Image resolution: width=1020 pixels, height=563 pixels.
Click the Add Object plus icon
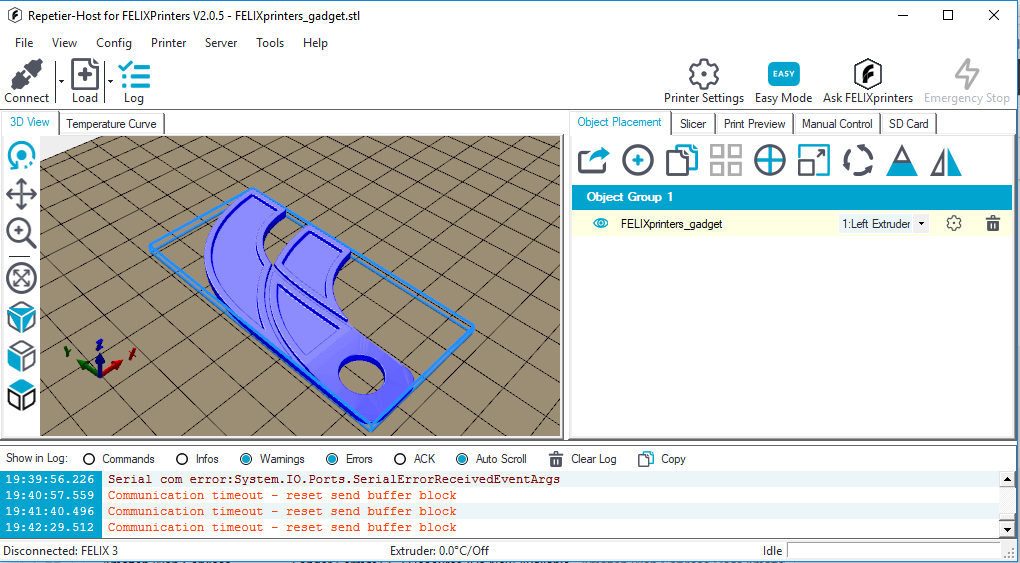tap(638, 160)
